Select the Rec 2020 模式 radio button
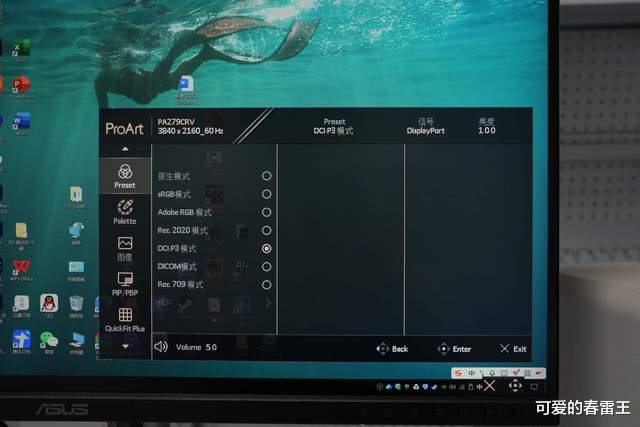 coord(267,230)
